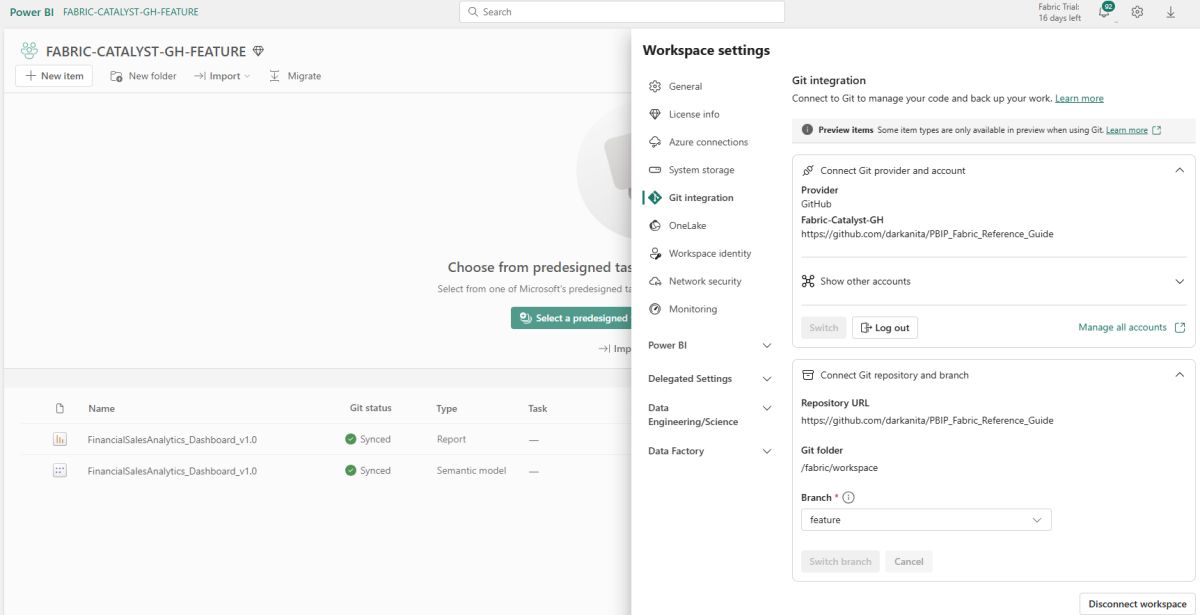The image size is (1200, 615).
Task: Click the New folder button
Action: [x=143, y=76]
